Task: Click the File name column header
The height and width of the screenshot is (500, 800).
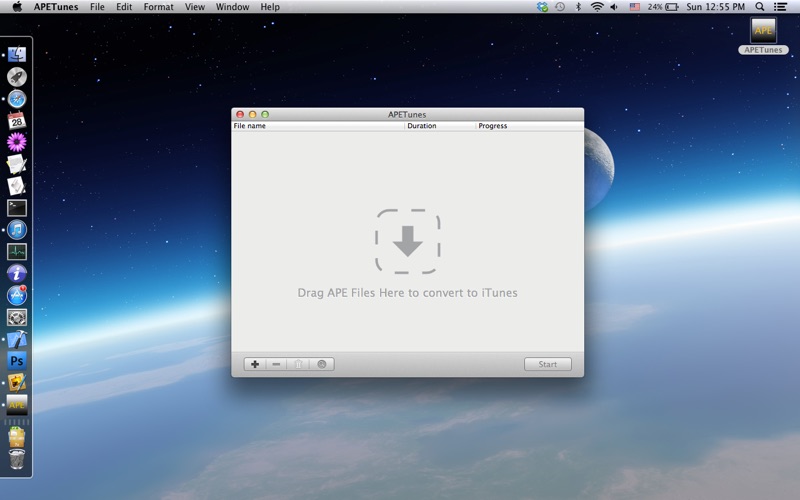Action: 317,126
